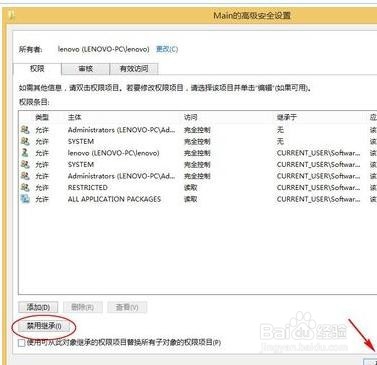This screenshot has height=365, width=377.
Task: Click the 查看(V) button
Action: pos(127,307)
